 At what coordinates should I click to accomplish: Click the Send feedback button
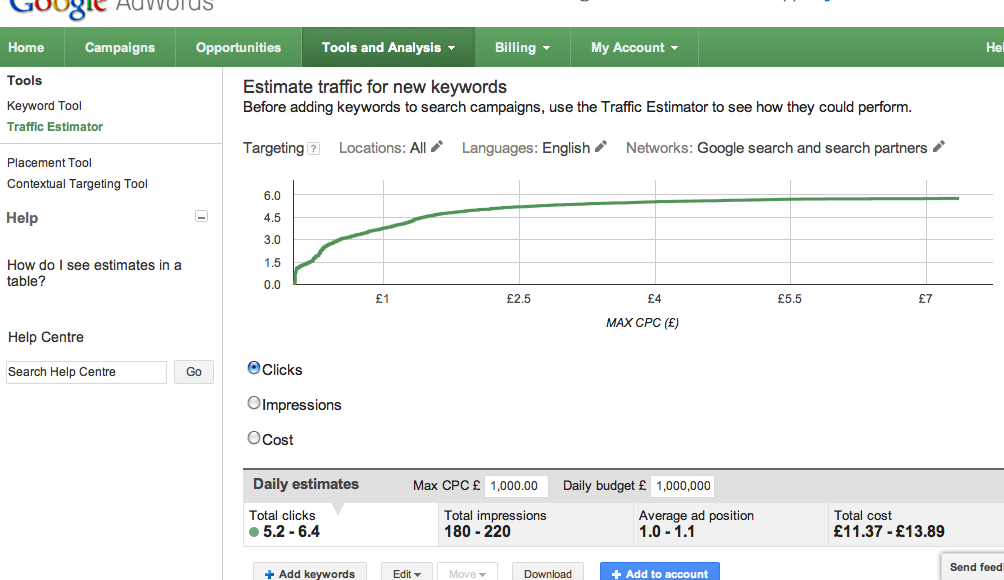(973, 567)
